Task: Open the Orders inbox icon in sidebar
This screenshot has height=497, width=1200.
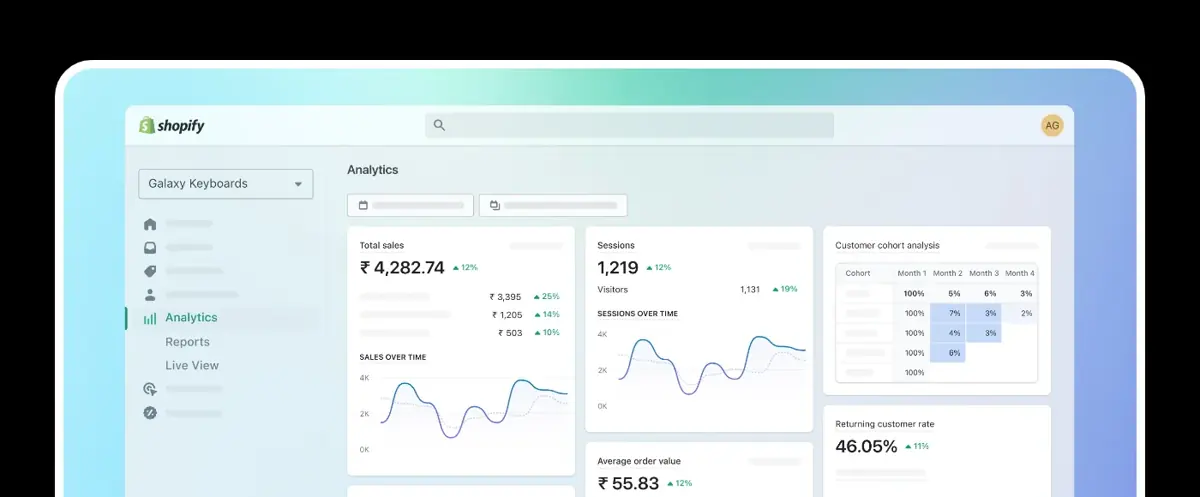Action: (150, 248)
